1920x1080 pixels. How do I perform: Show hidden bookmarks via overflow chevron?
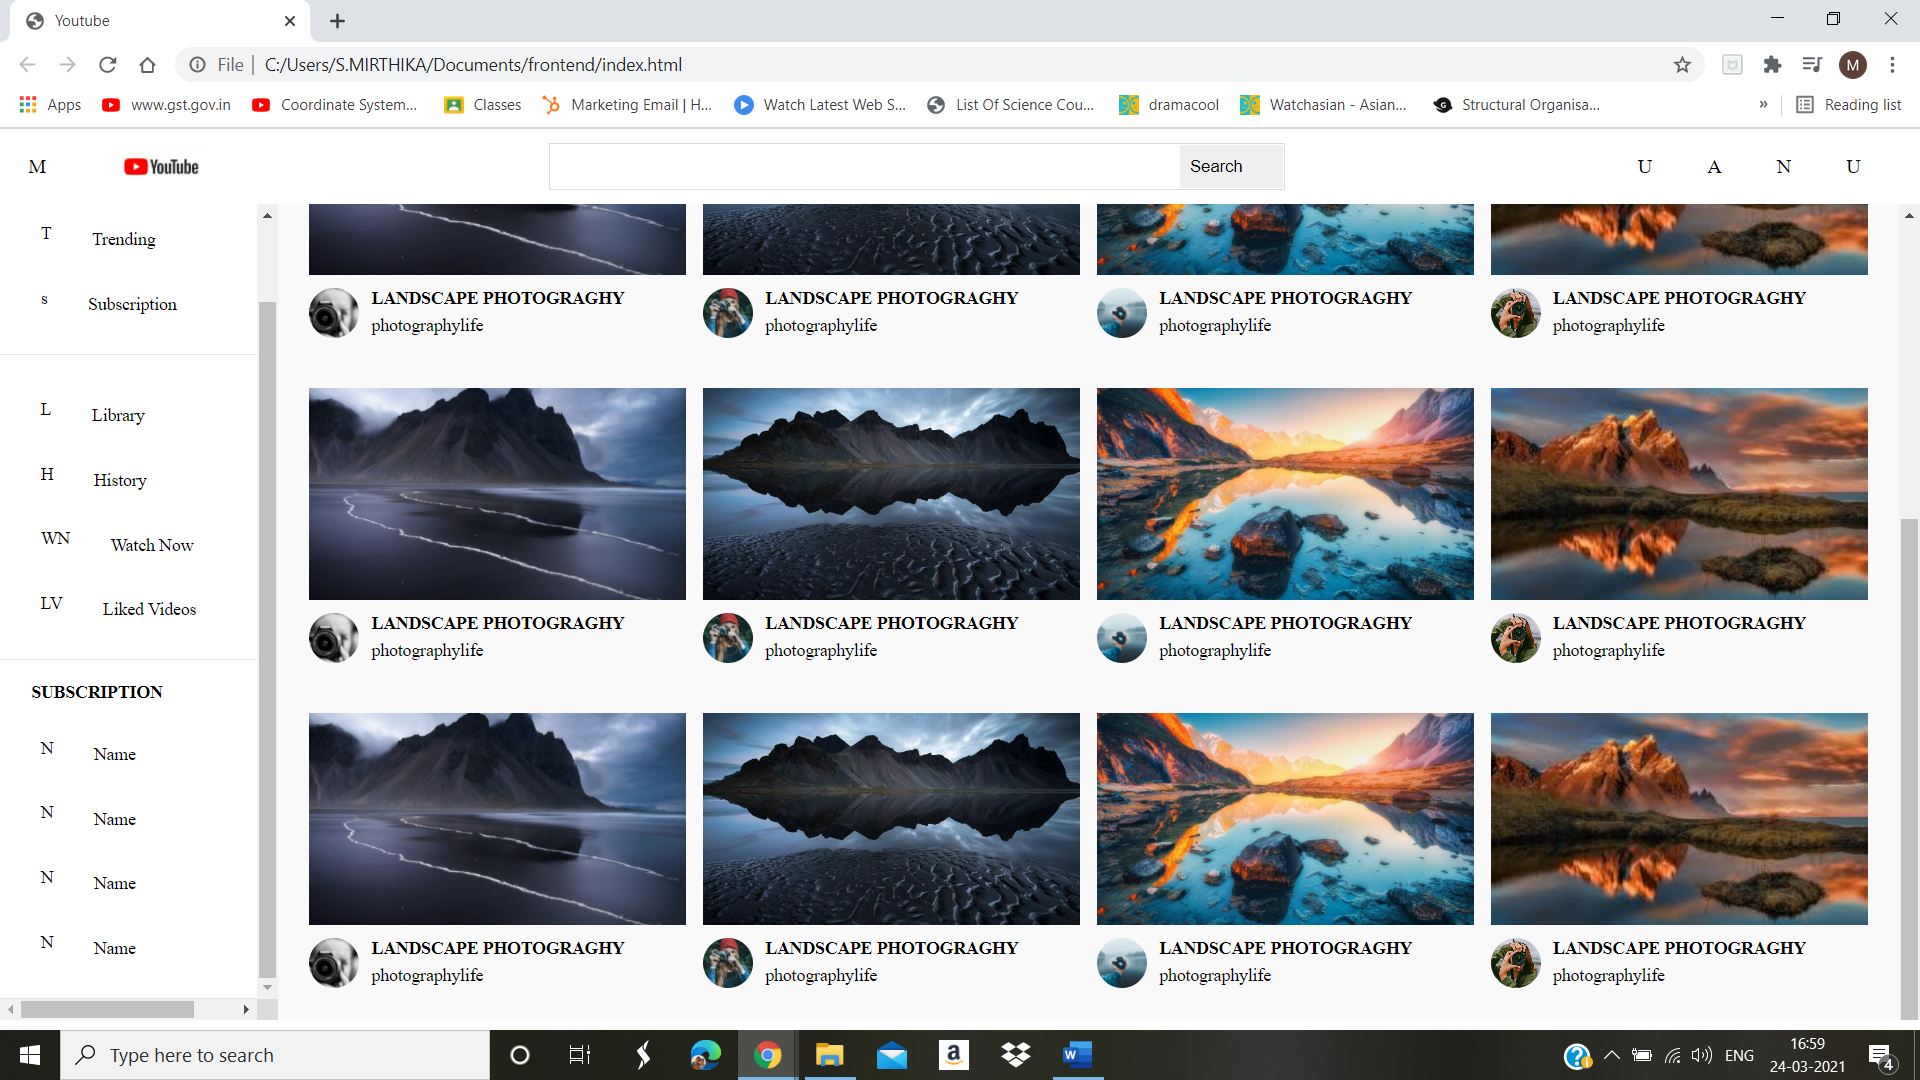[1765, 104]
